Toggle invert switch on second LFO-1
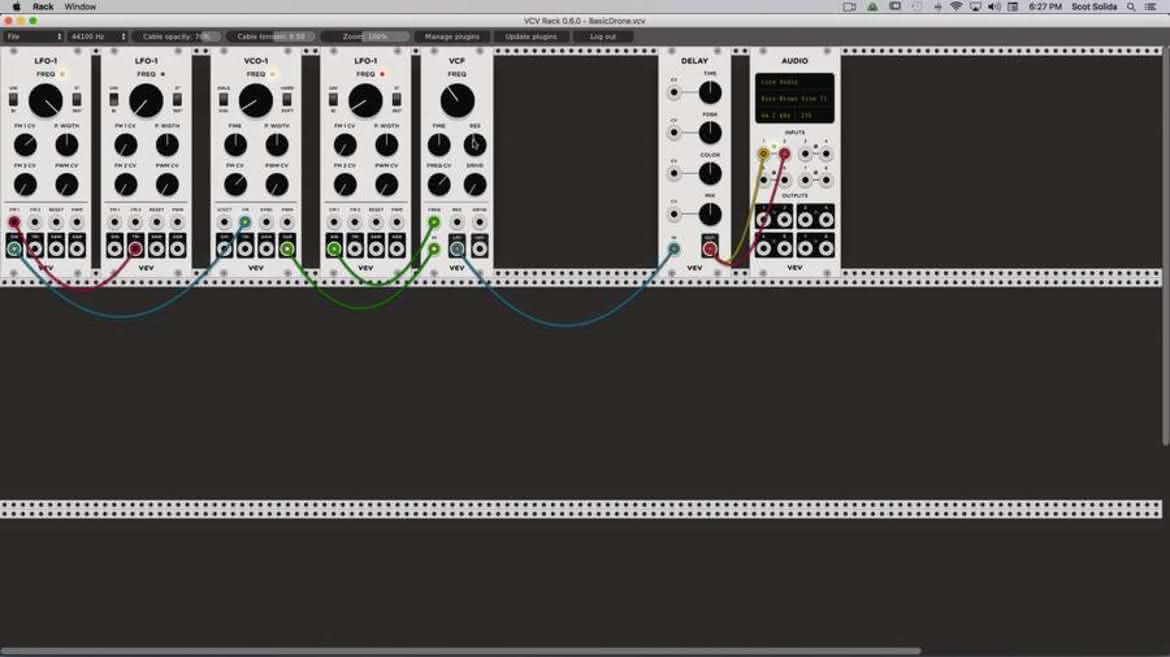 click(x=177, y=99)
